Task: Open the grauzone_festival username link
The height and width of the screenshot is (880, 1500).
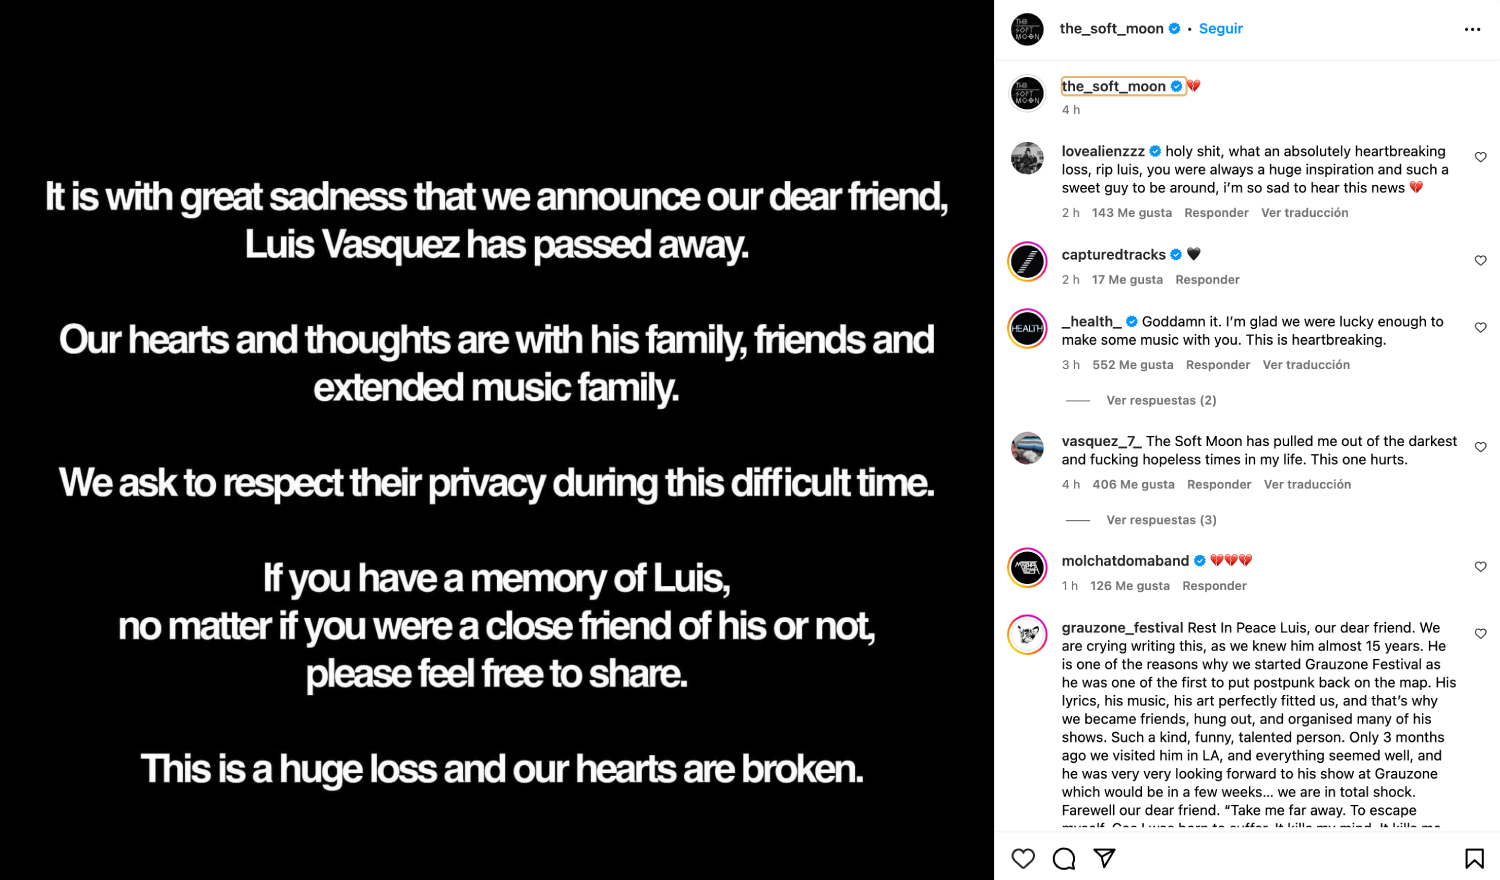Action: click(1122, 628)
